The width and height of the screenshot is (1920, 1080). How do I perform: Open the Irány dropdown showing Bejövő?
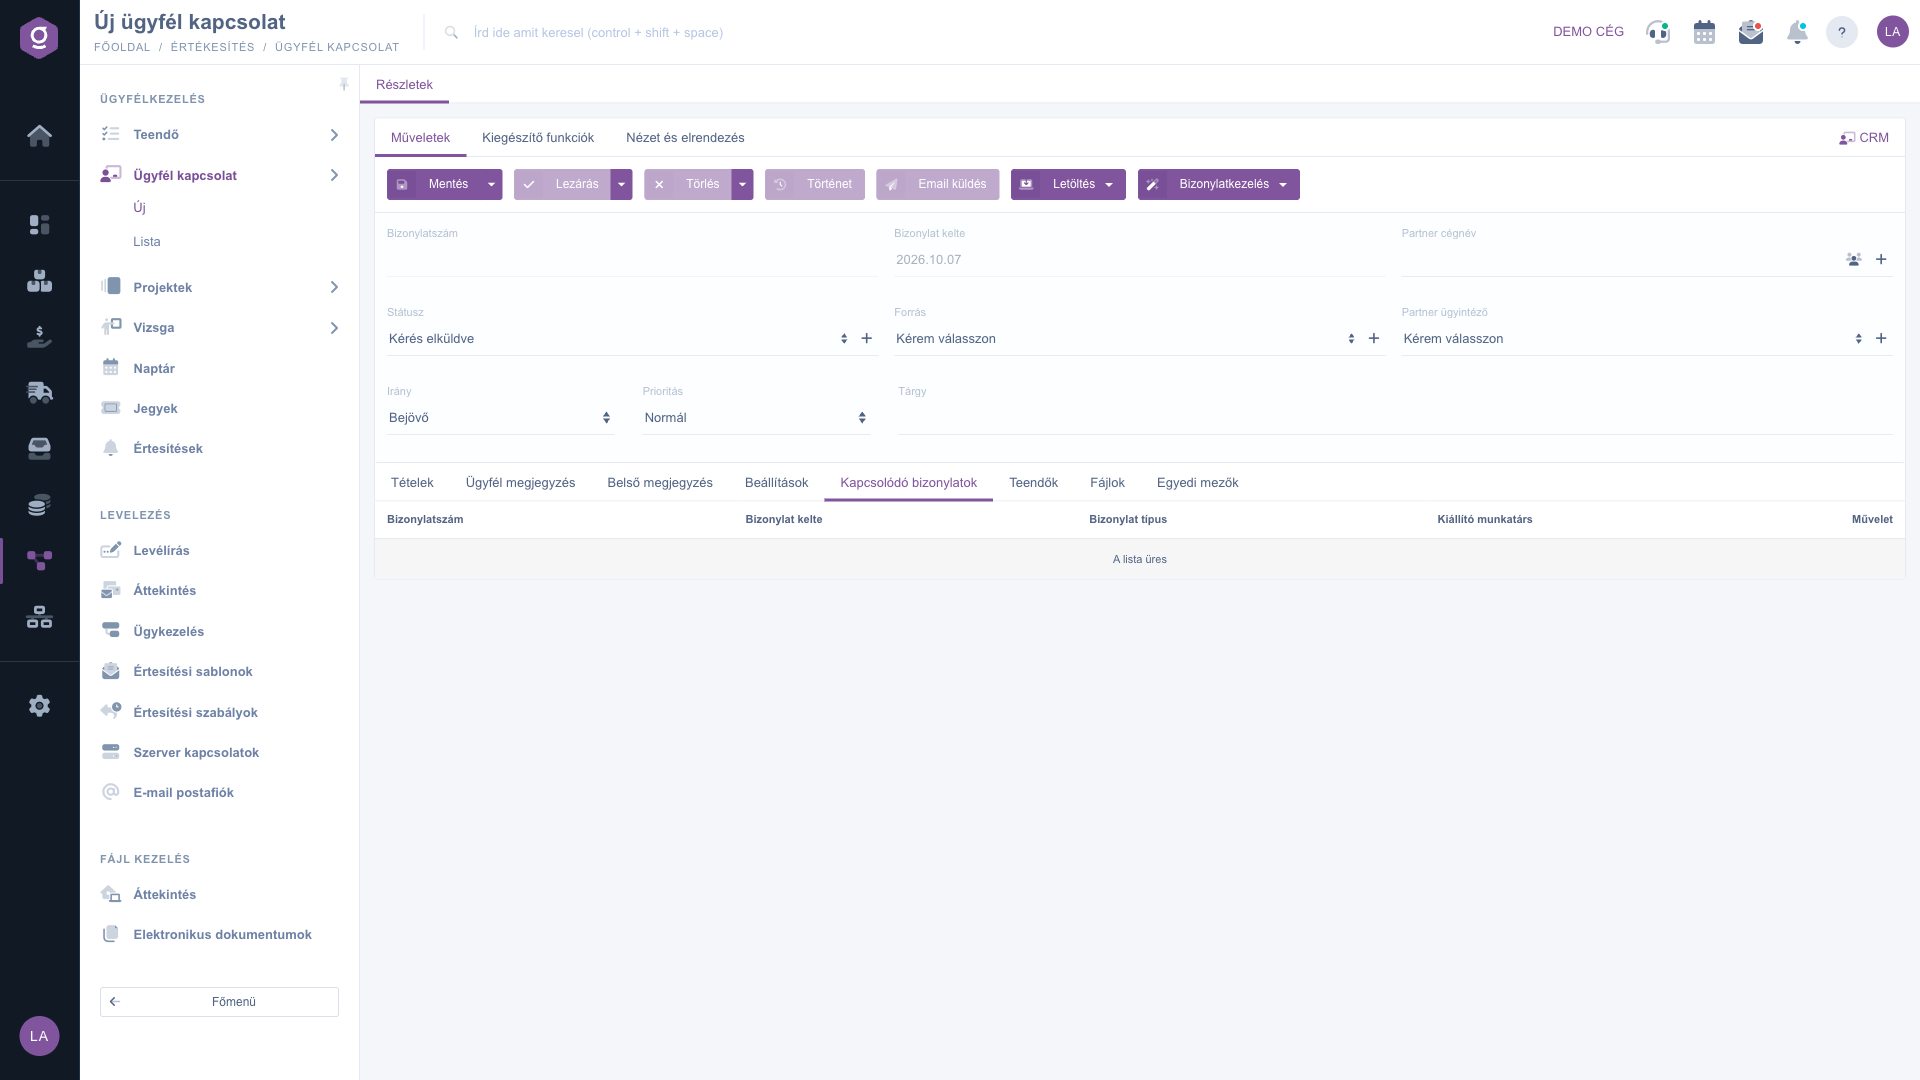coord(500,418)
